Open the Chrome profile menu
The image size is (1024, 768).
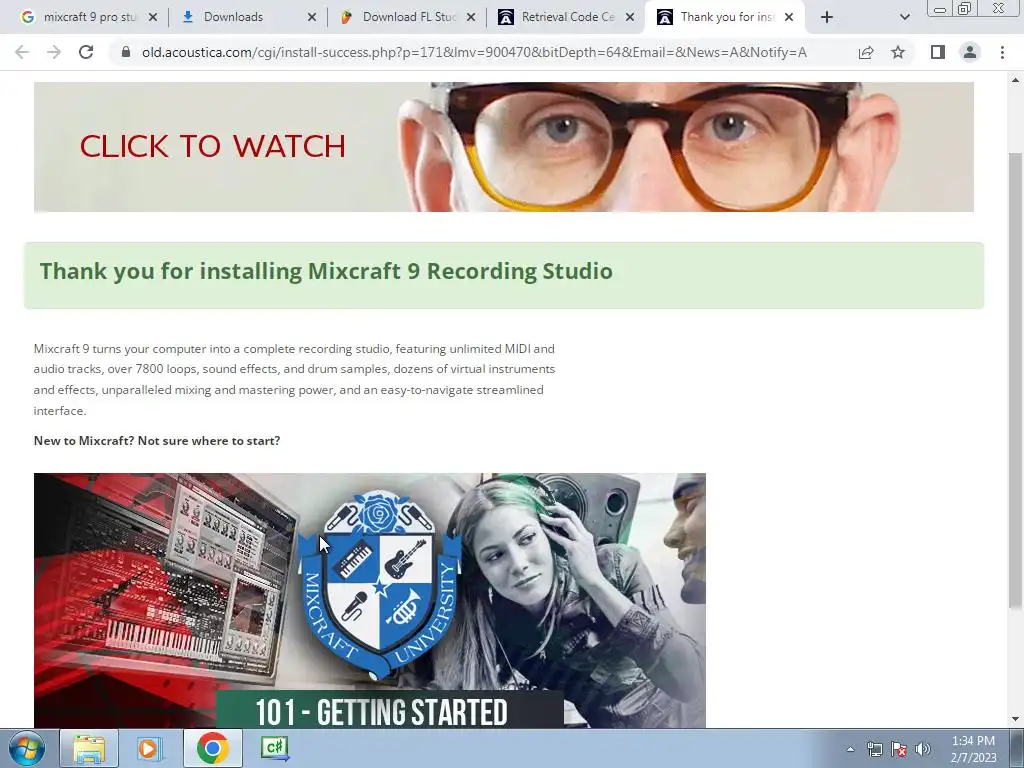(970, 52)
